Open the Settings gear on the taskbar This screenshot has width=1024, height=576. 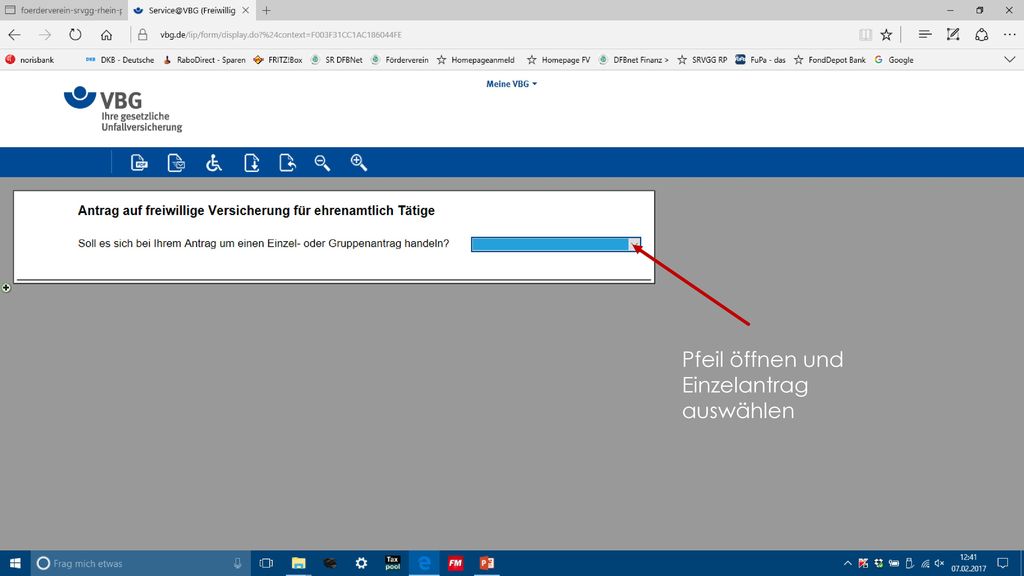[361, 563]
